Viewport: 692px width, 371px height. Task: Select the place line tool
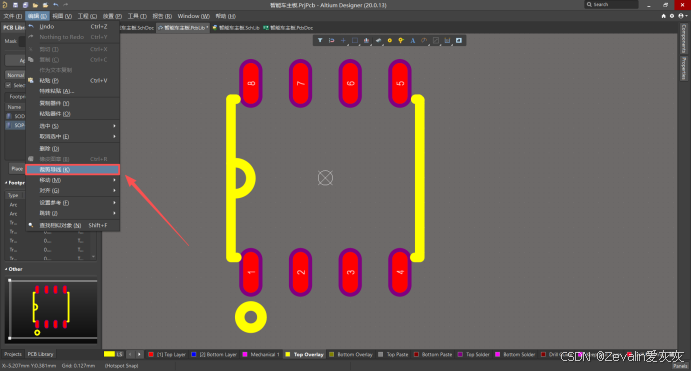click(x=378, y=40)
